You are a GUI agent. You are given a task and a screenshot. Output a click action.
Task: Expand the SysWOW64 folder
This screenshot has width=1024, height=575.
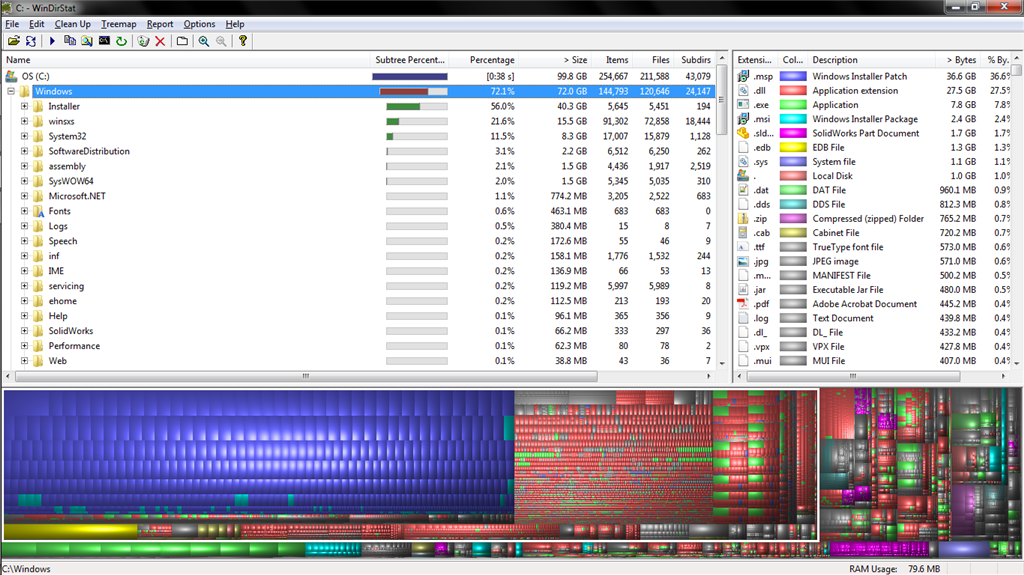click(24, 181)
